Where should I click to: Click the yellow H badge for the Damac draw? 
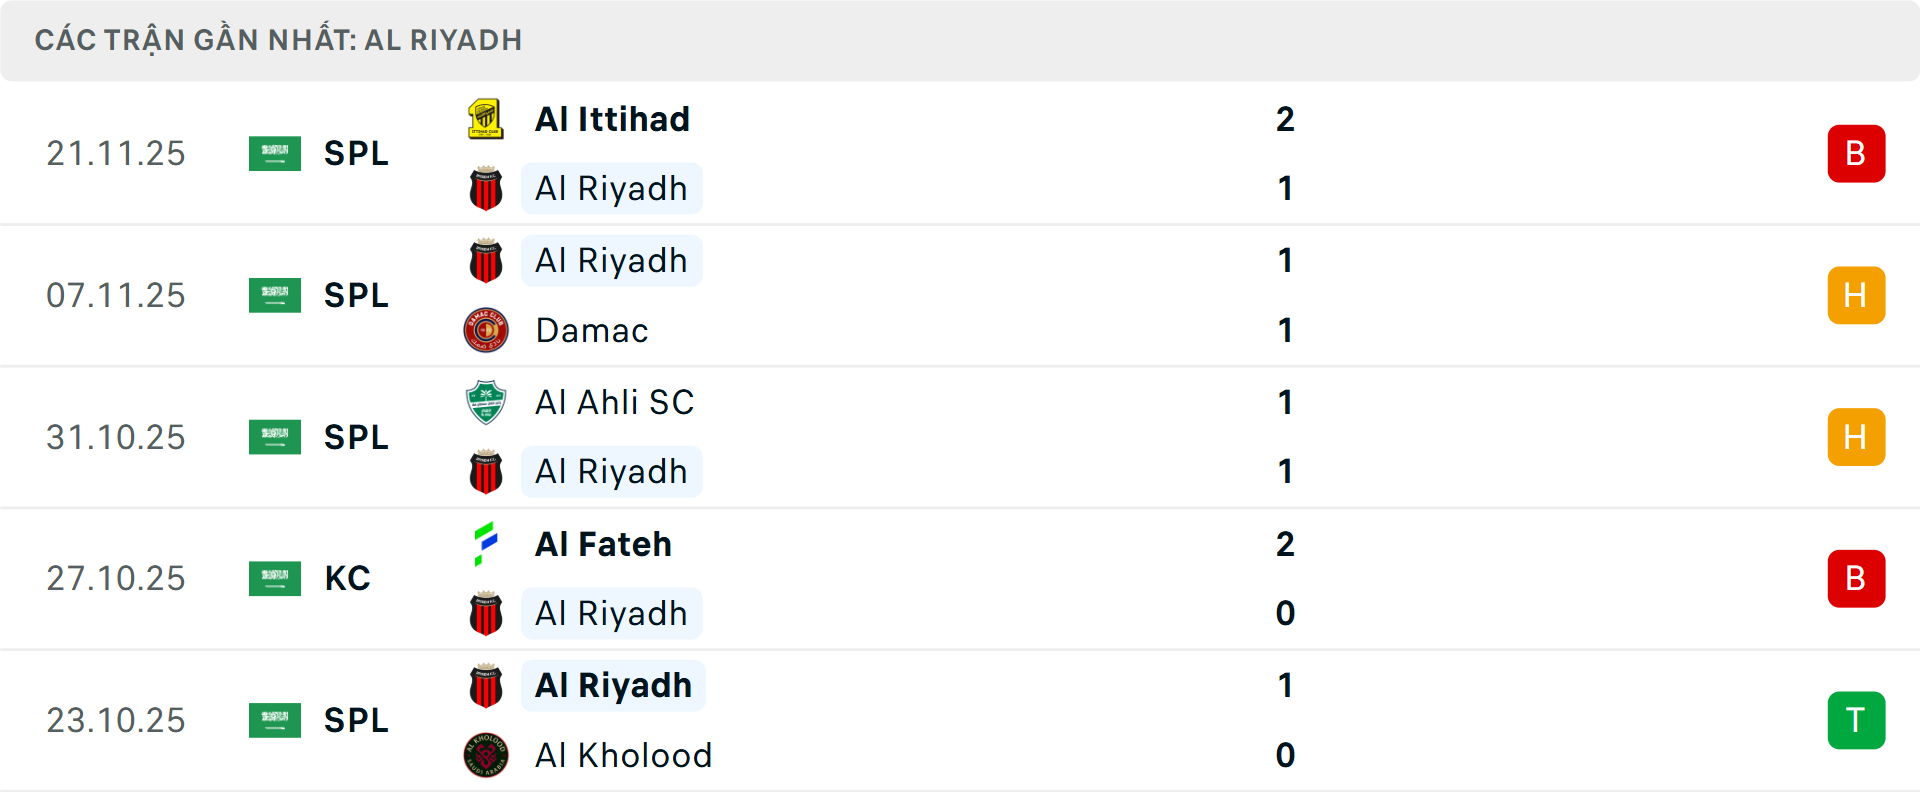(x=1856, y=295)
